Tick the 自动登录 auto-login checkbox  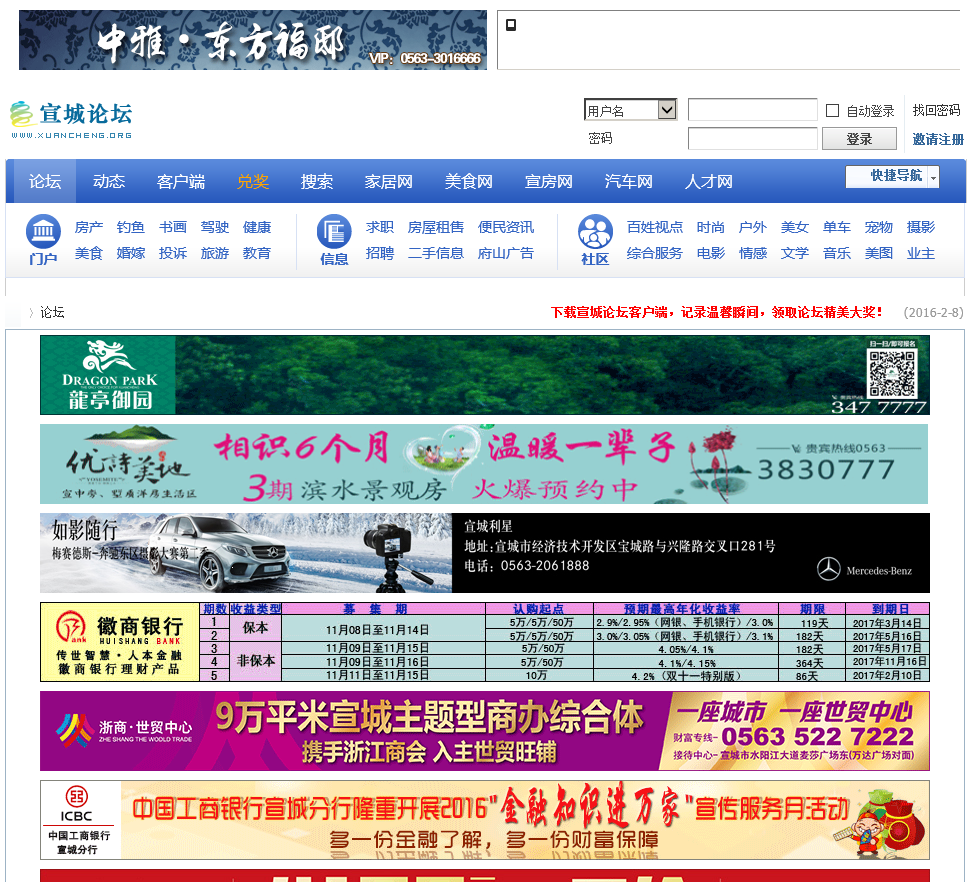[x=833, y=111]
